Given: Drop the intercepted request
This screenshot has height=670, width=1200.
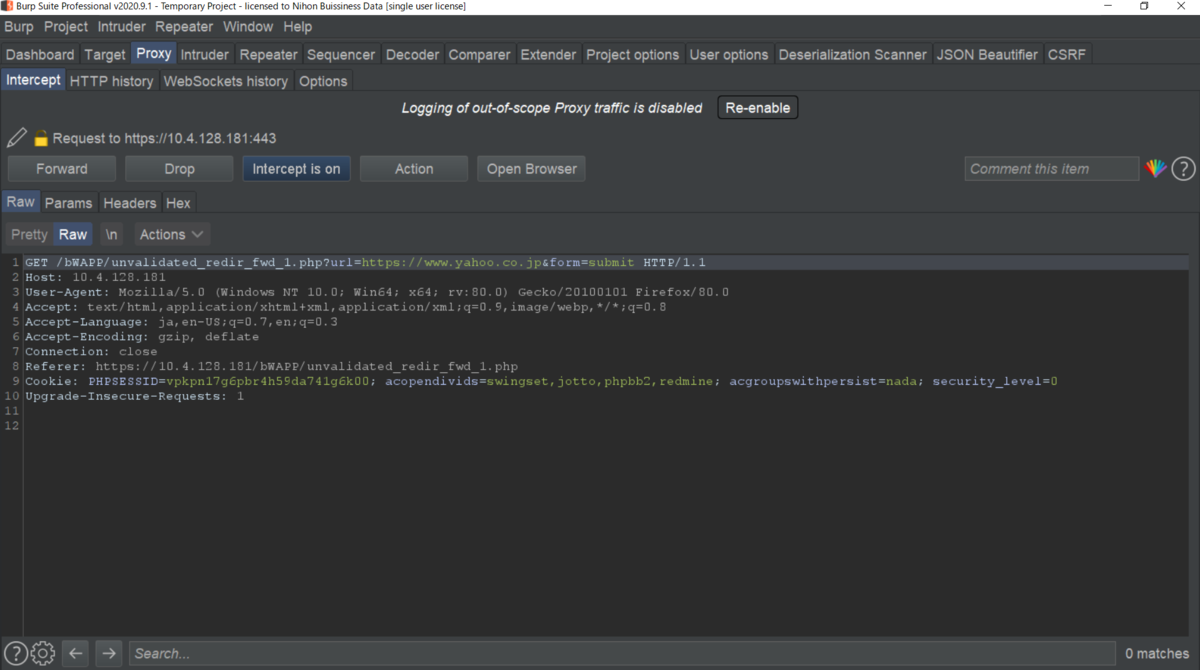Looking at the screenshot, I should click(x=180, y=169).
